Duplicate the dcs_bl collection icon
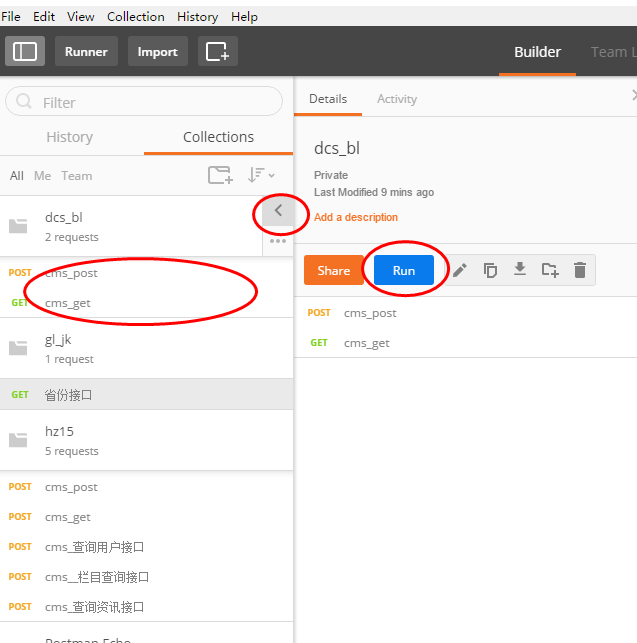The image size is (637, 643). 490,270
